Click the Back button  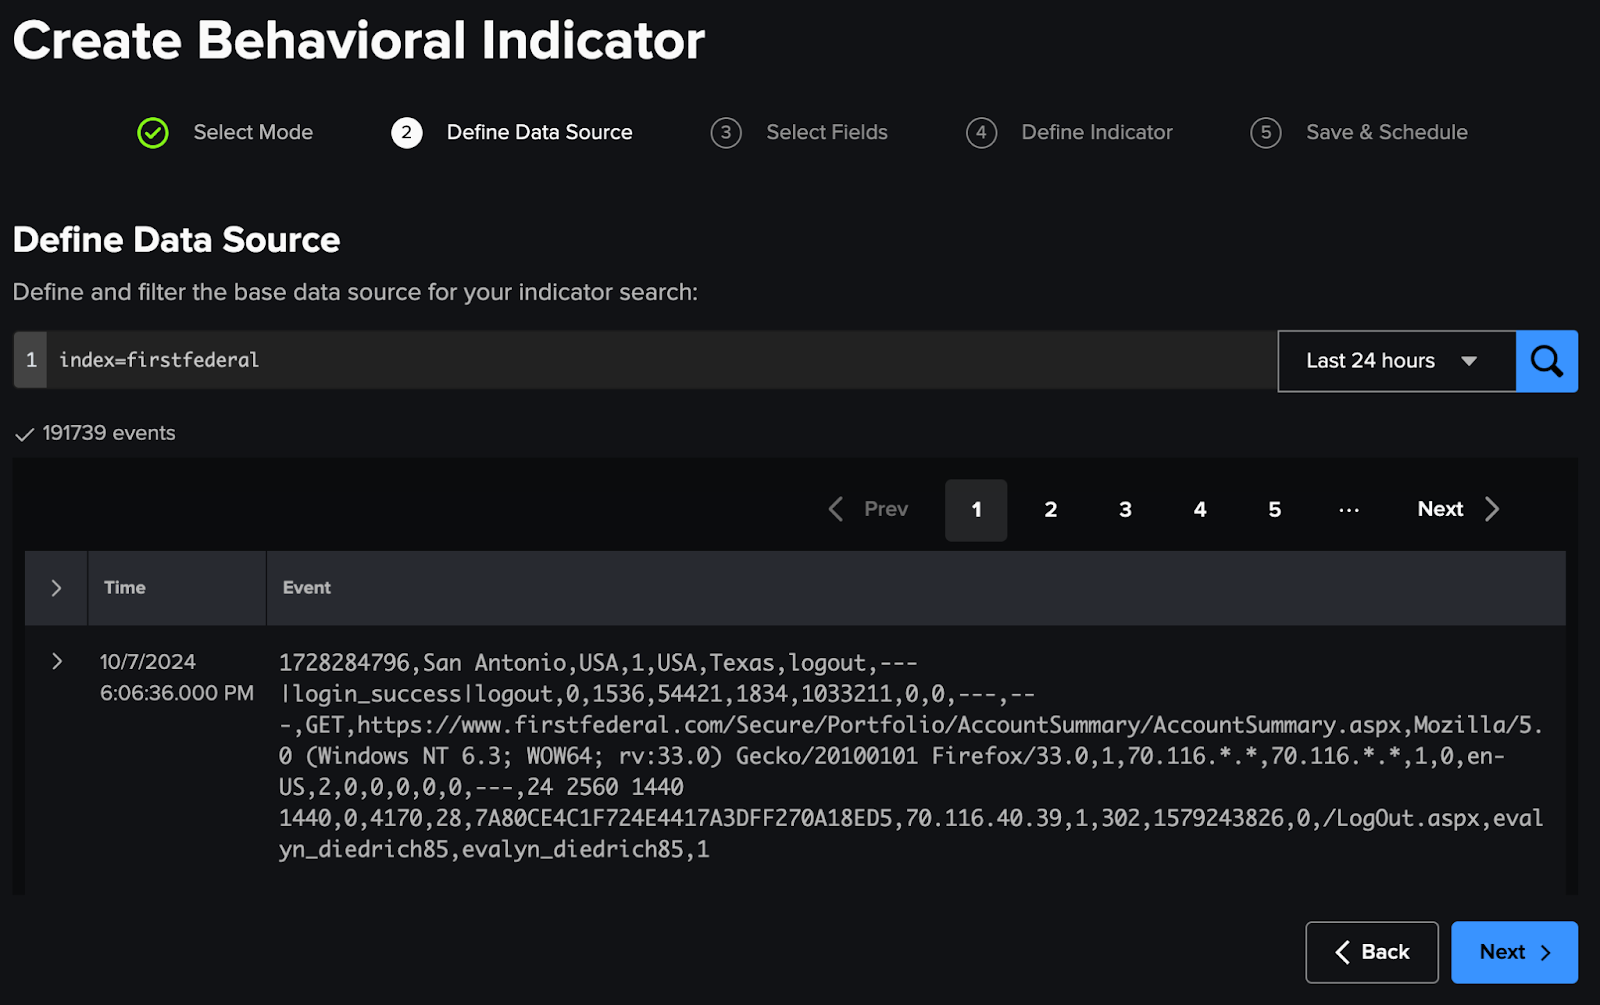pos(1371,952)
